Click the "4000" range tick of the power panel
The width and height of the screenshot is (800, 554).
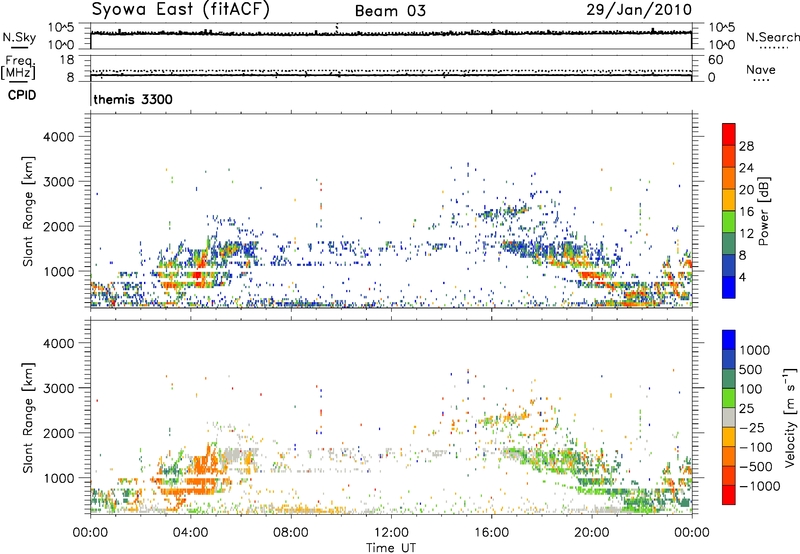click(x=58, y=137)
